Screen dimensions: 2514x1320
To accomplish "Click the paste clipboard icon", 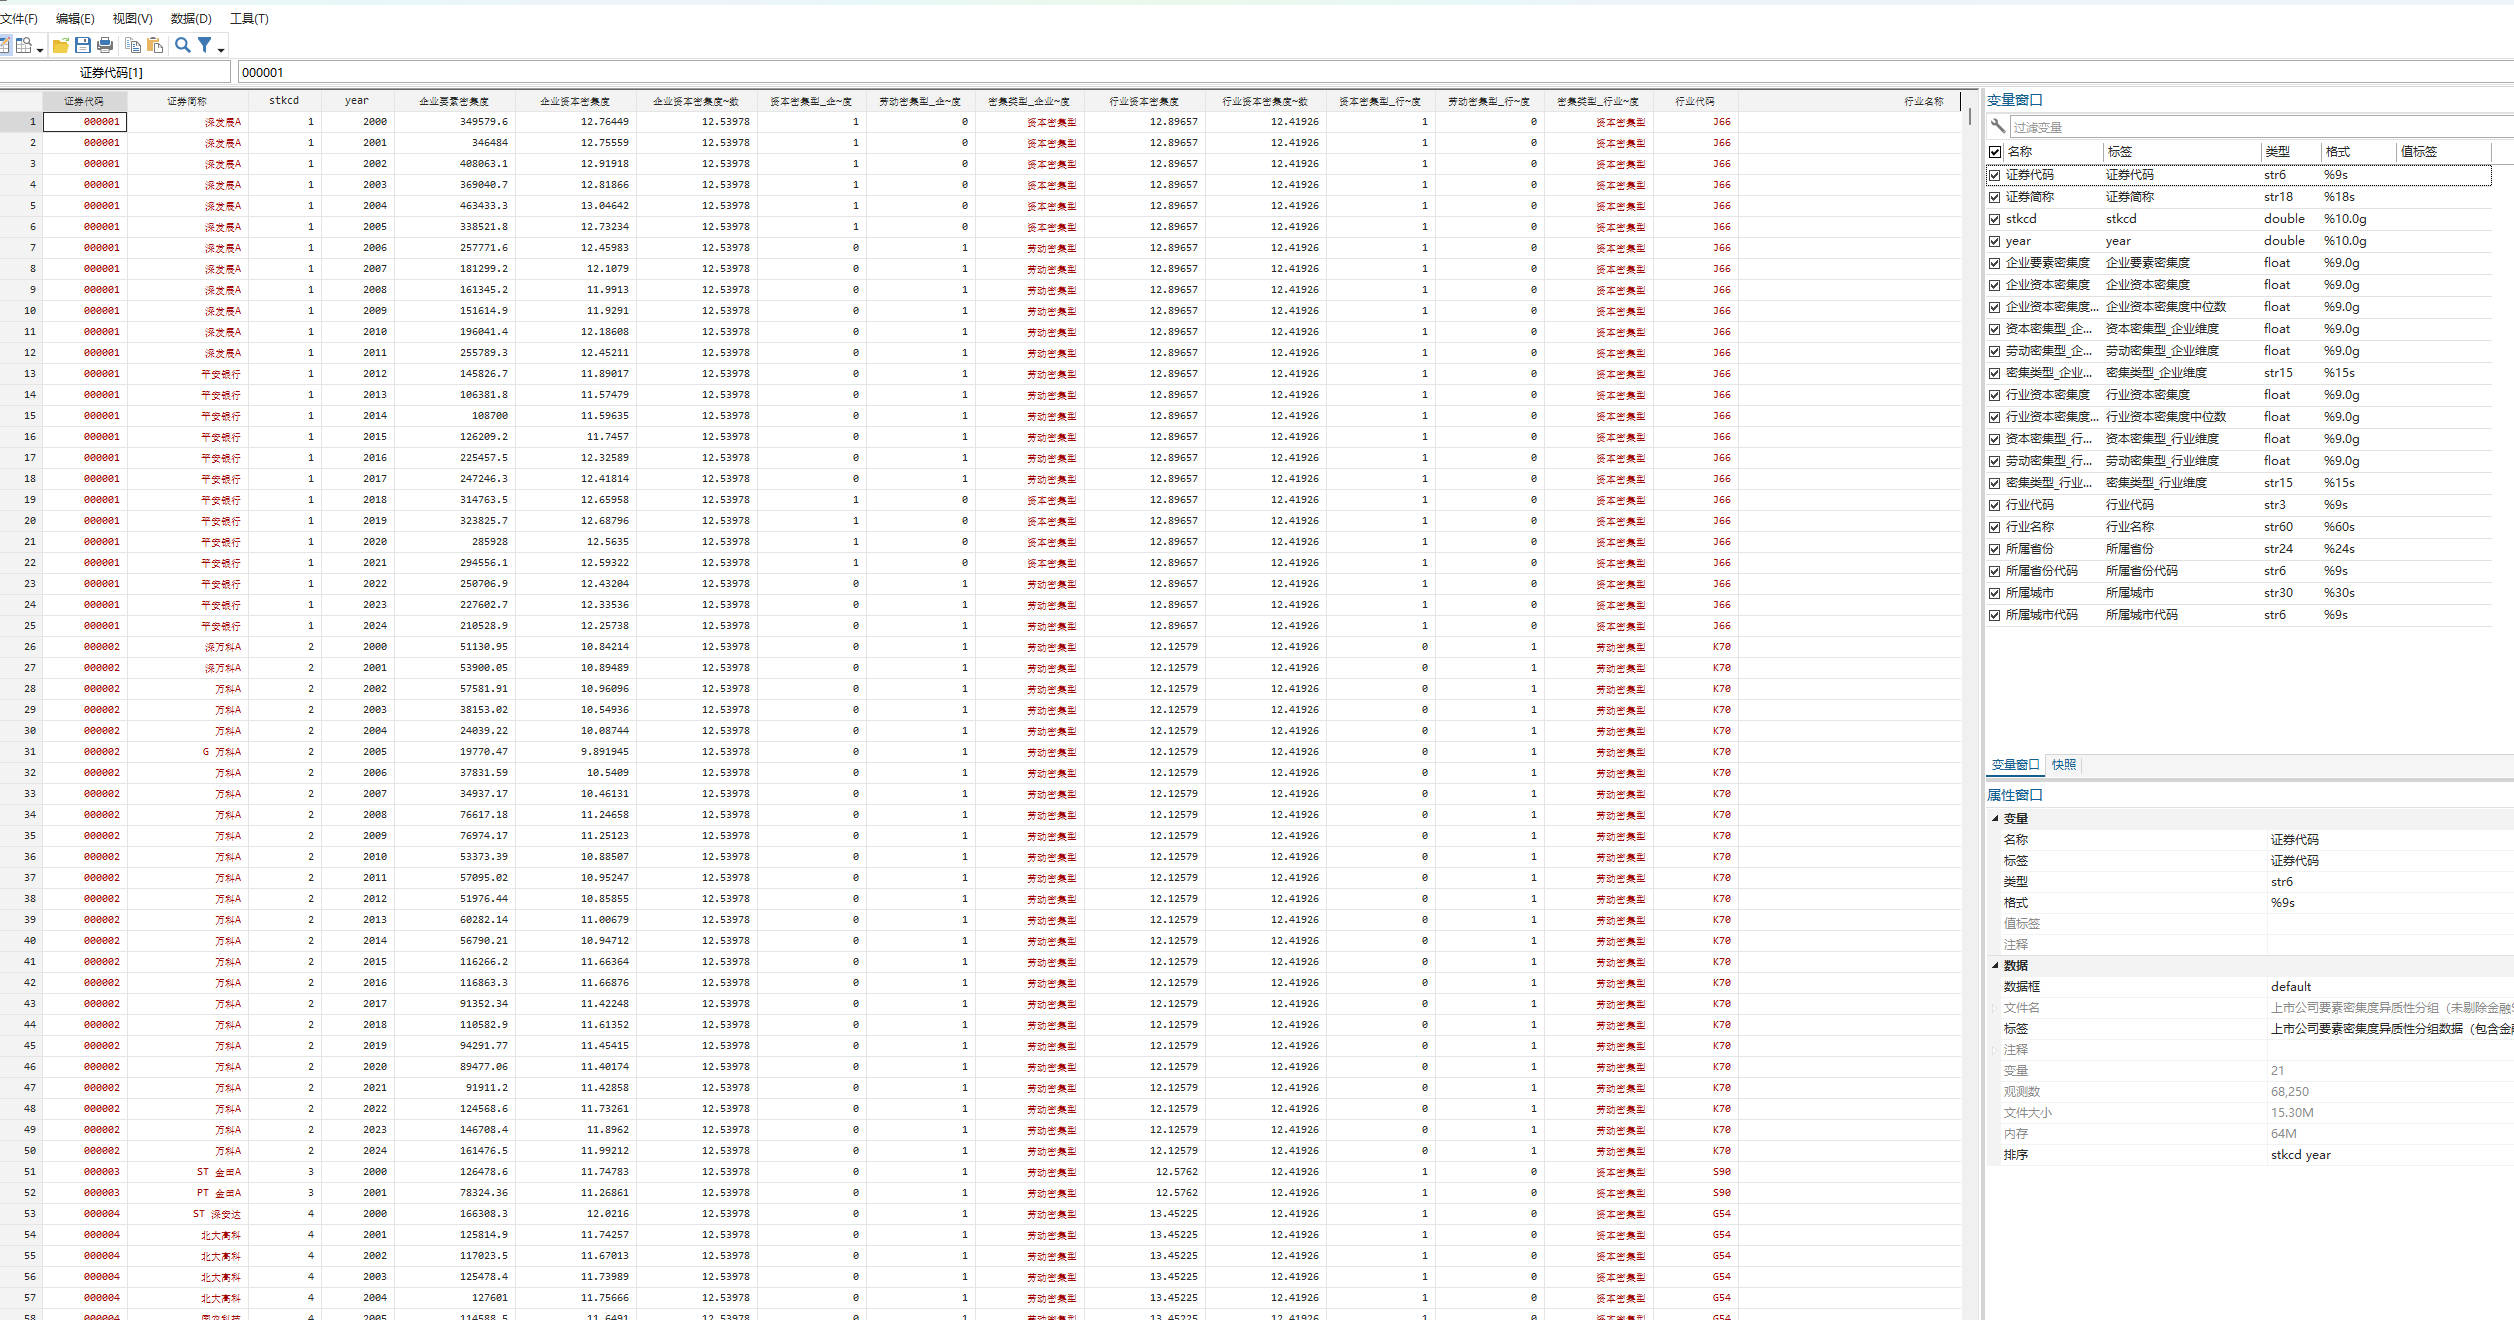I will [155, 45].
